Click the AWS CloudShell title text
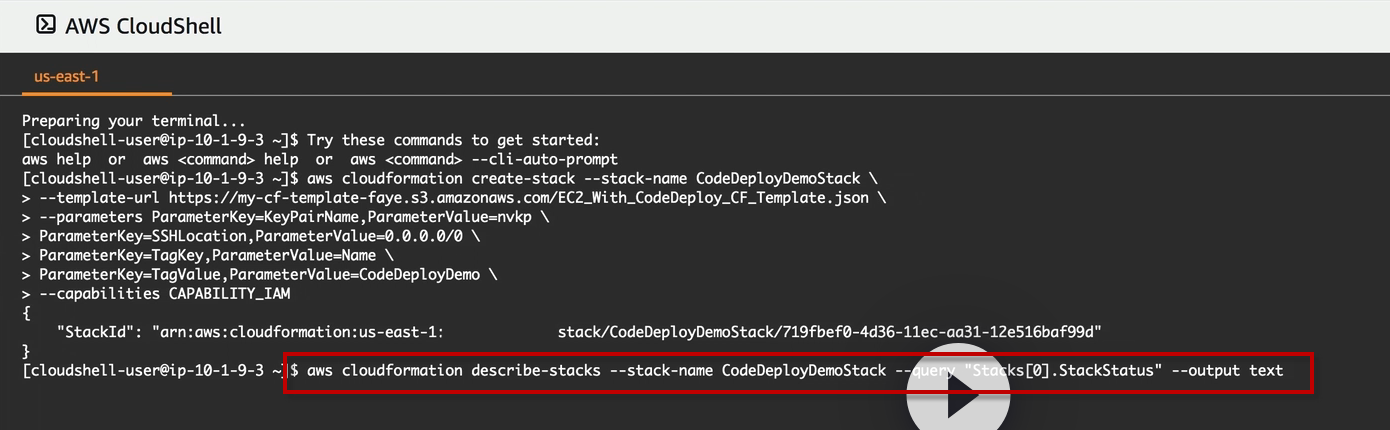This screenshot has width=1390, height=430. click(143, 26)
